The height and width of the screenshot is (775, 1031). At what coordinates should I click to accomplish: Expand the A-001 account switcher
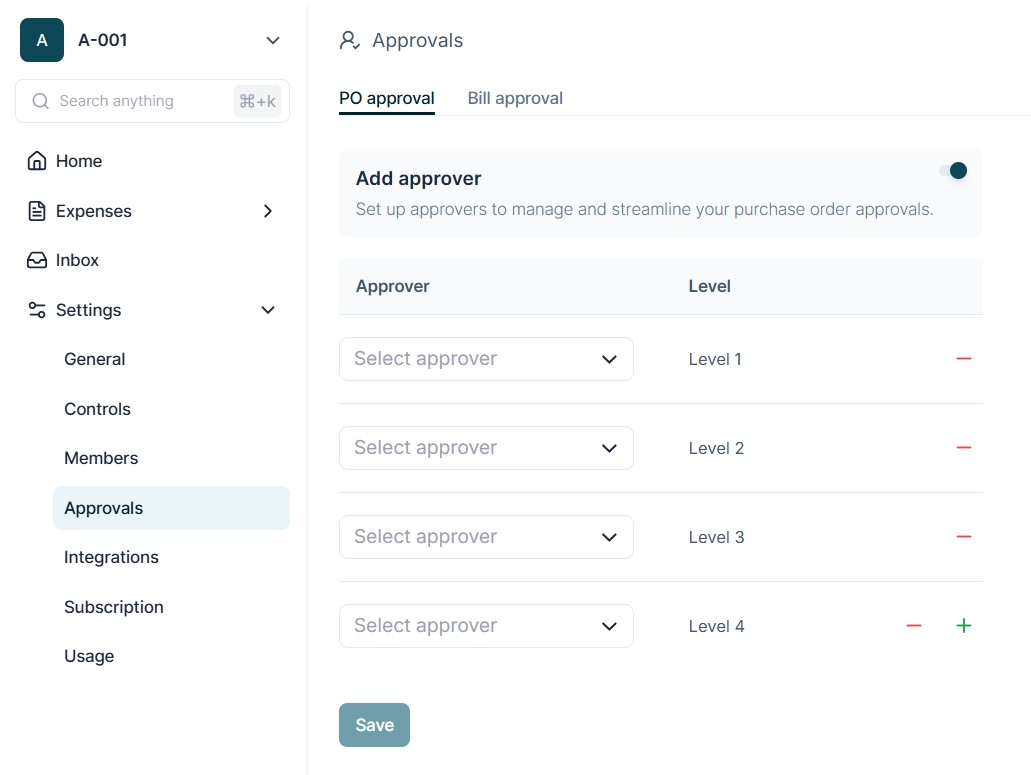(x=272, y=41)
